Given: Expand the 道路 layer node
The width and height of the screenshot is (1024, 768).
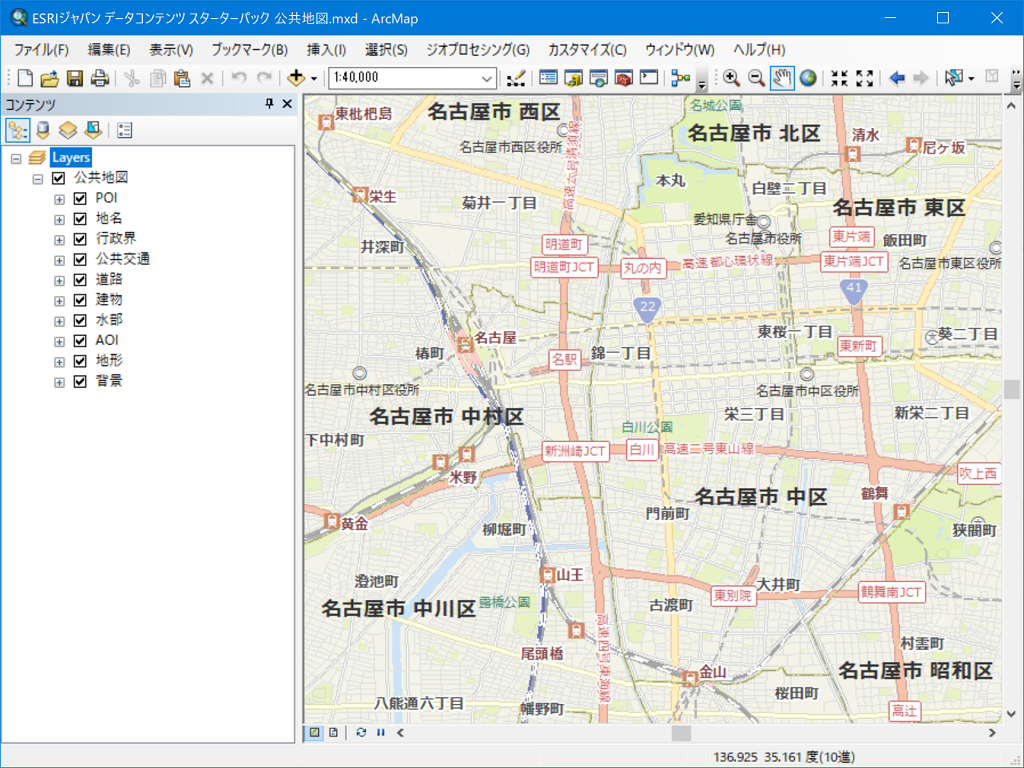Looking at the screenshot, I should pos(59,280).
